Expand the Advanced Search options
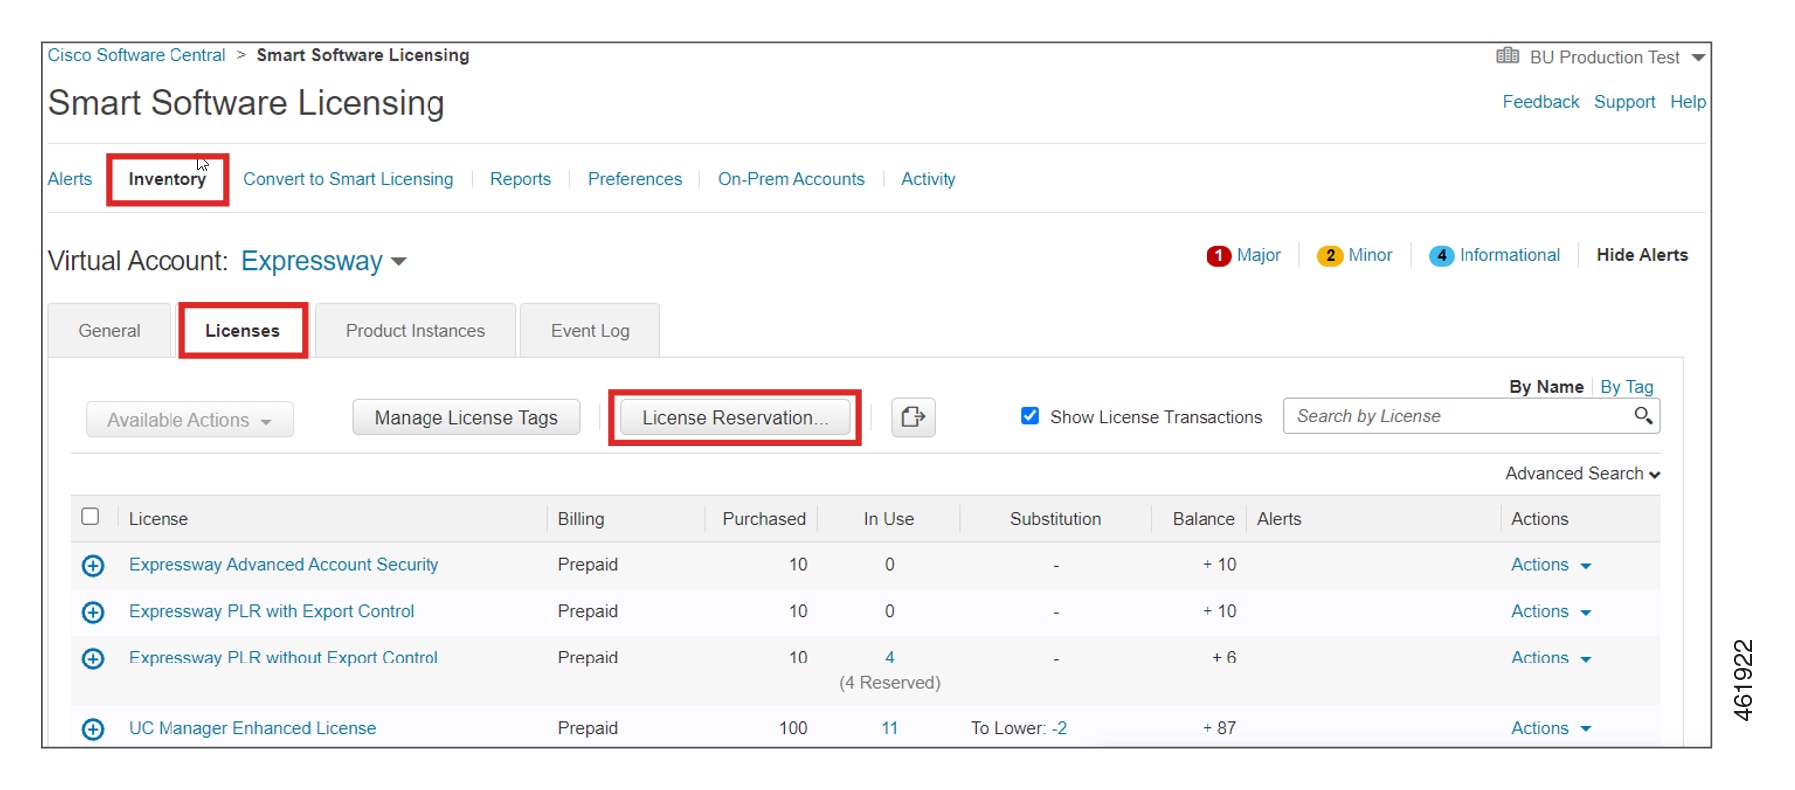Screen dimensions: 1795x790 1582,474
